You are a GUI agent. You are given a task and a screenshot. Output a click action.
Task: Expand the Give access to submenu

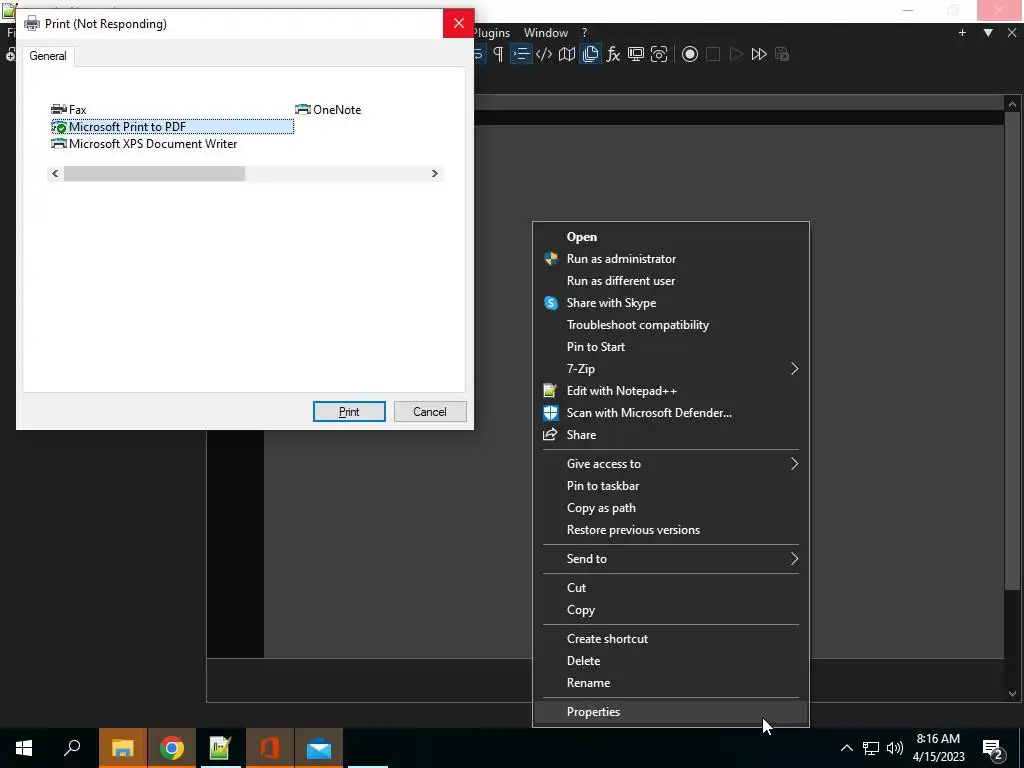click(x=671, y=464)
